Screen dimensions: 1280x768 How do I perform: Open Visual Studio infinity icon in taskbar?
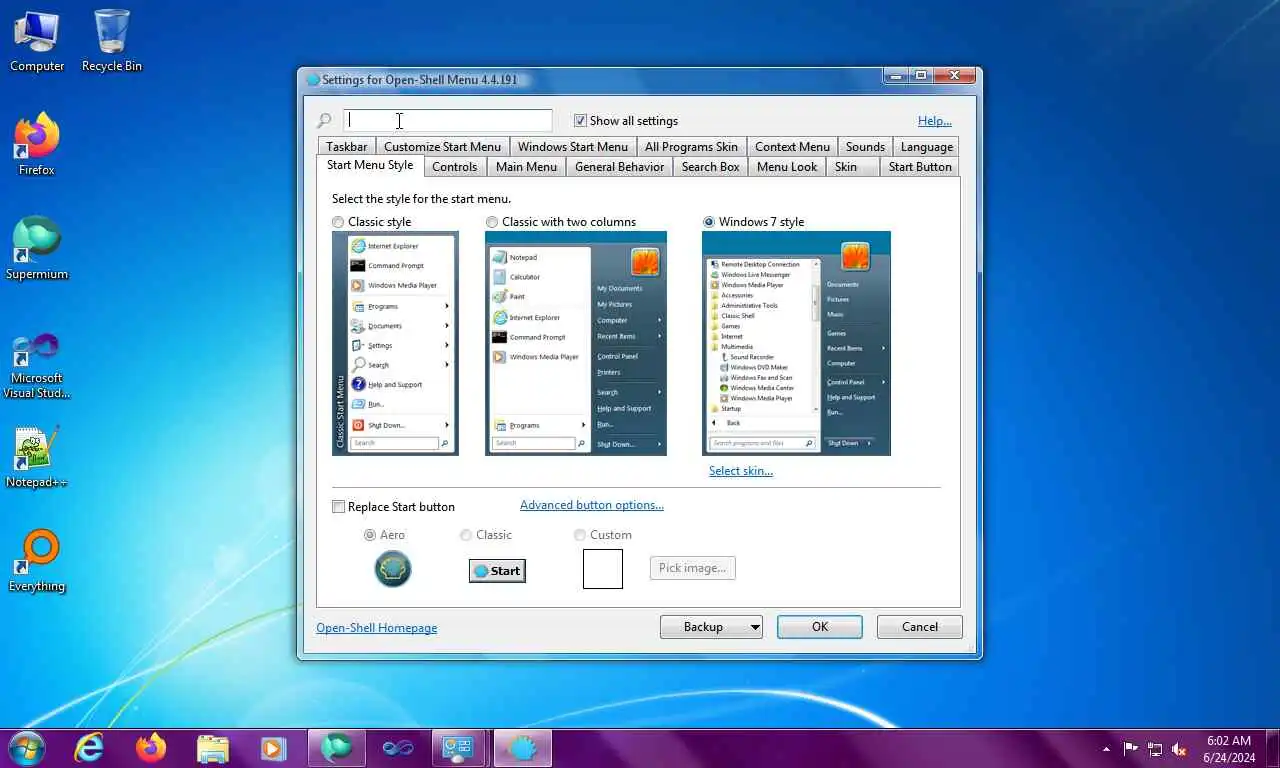tap(398, 748)
